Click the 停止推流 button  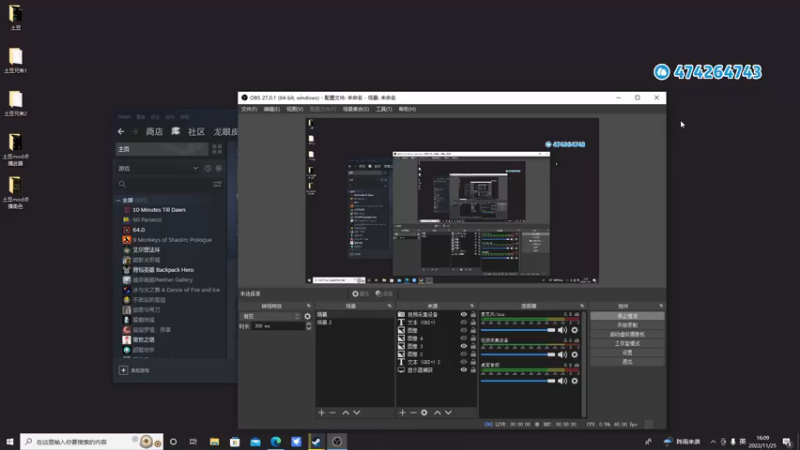tap(627, 316)
